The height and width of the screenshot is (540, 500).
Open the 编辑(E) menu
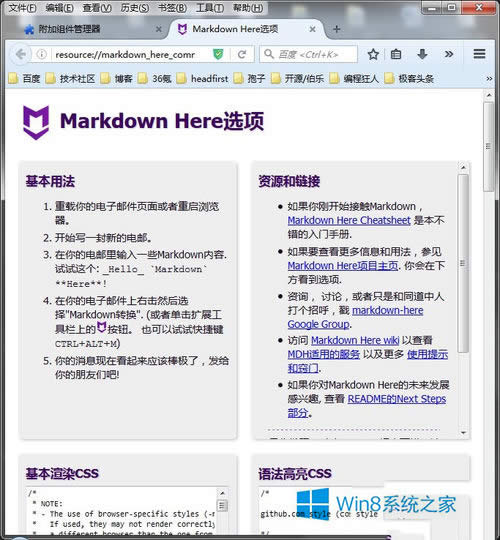point(60,8)
